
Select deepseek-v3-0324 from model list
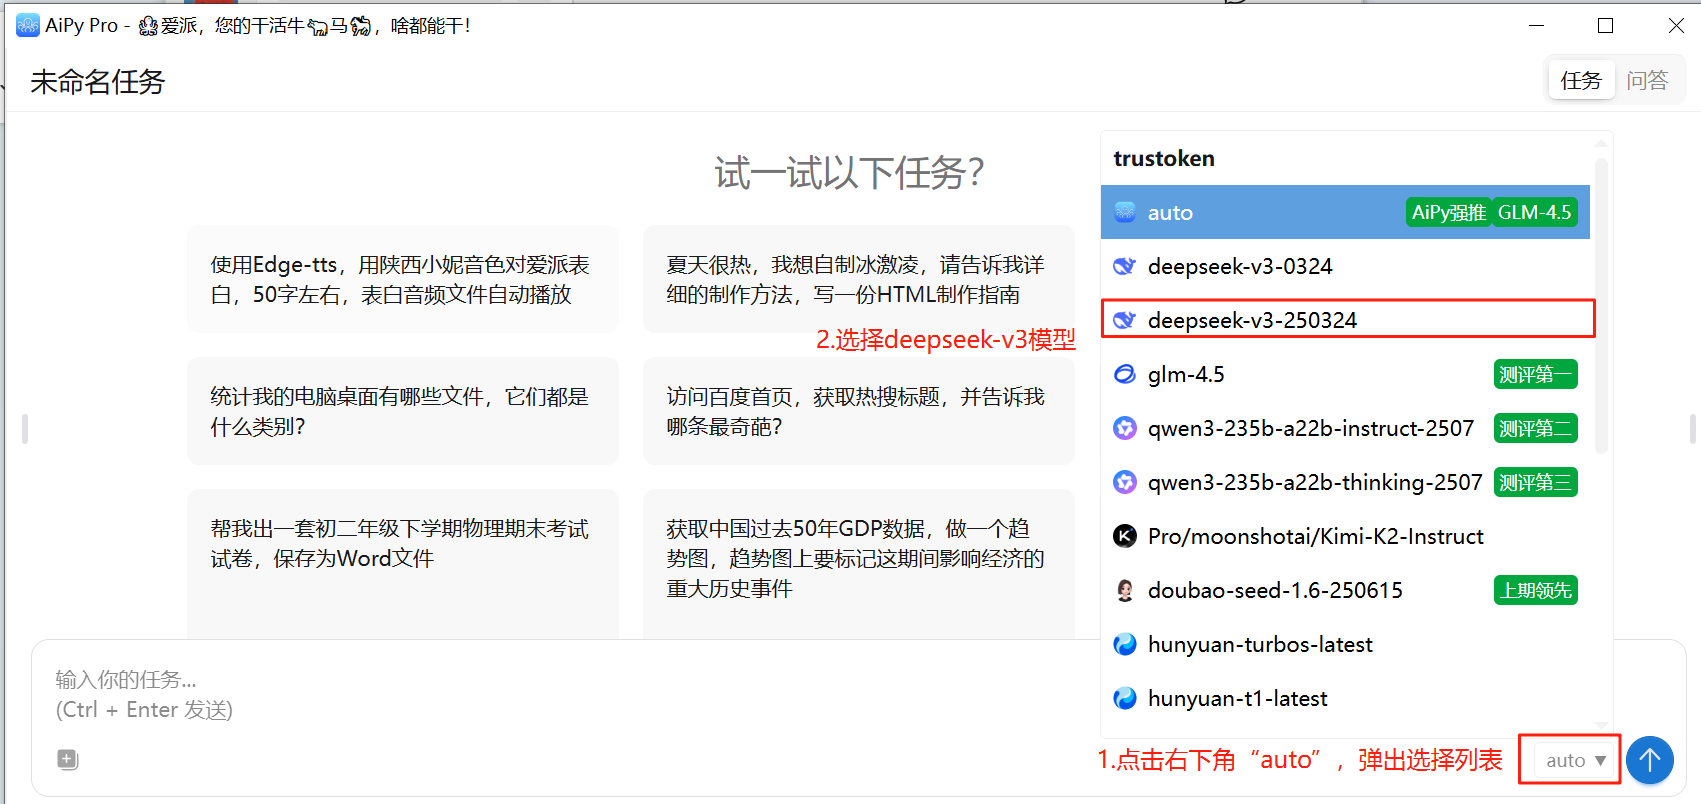click(x=1345, y=266)
